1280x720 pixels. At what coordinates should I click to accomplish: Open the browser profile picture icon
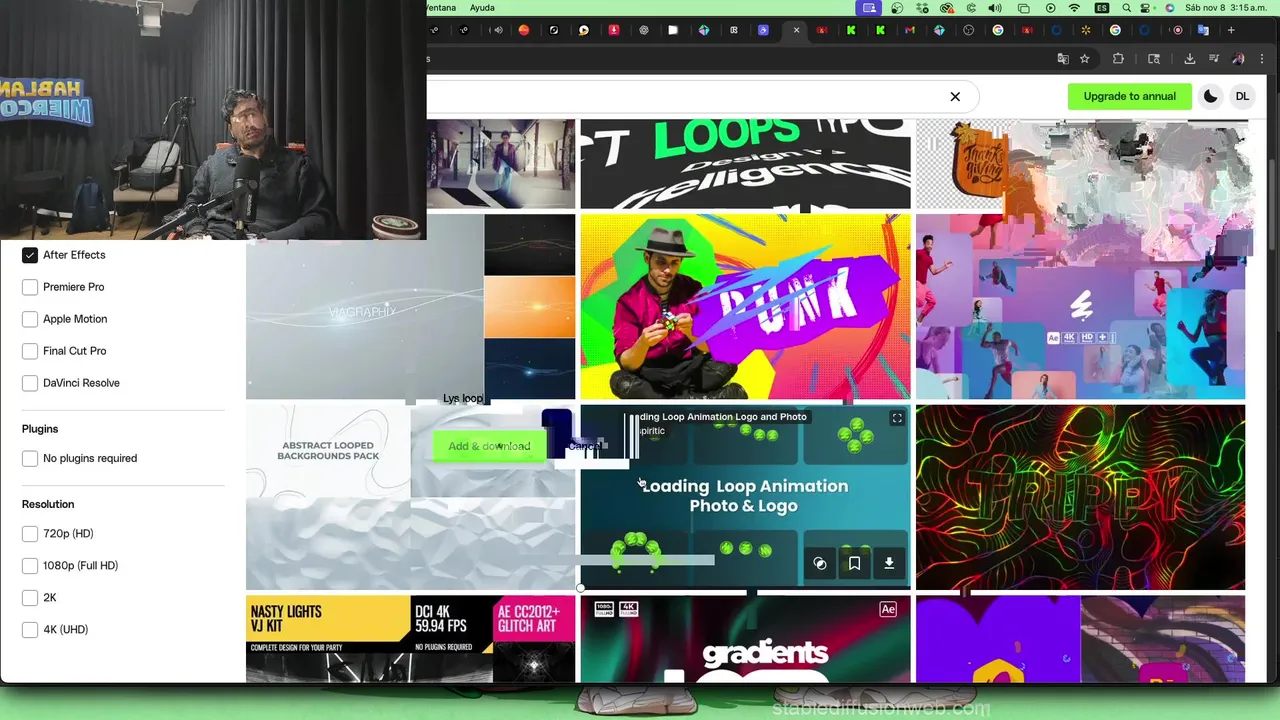coord(1238,59)
